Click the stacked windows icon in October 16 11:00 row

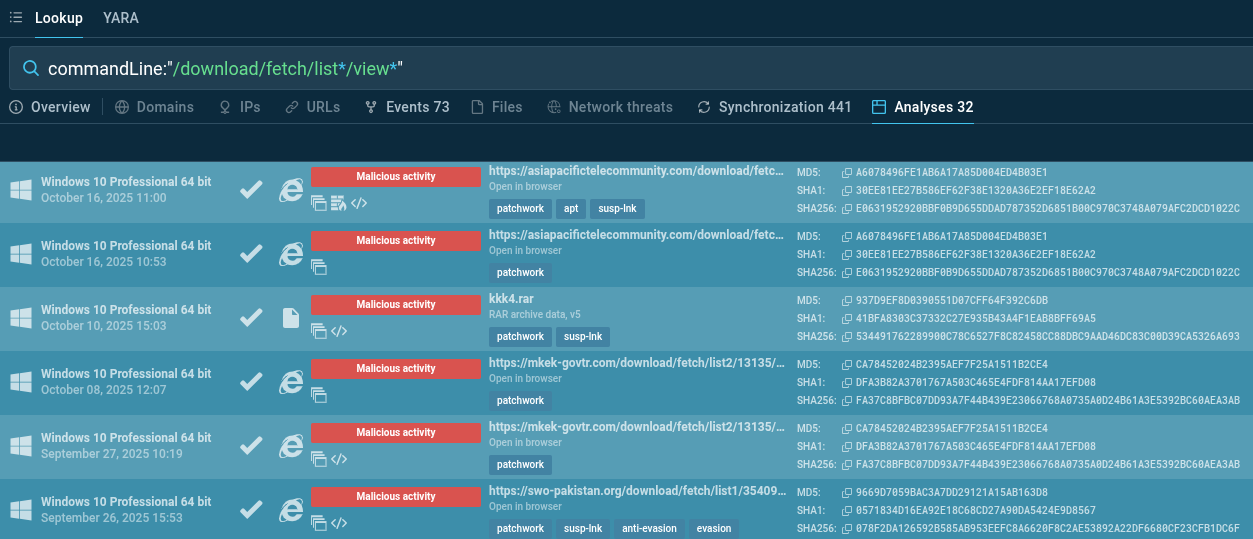click(319, 203)
